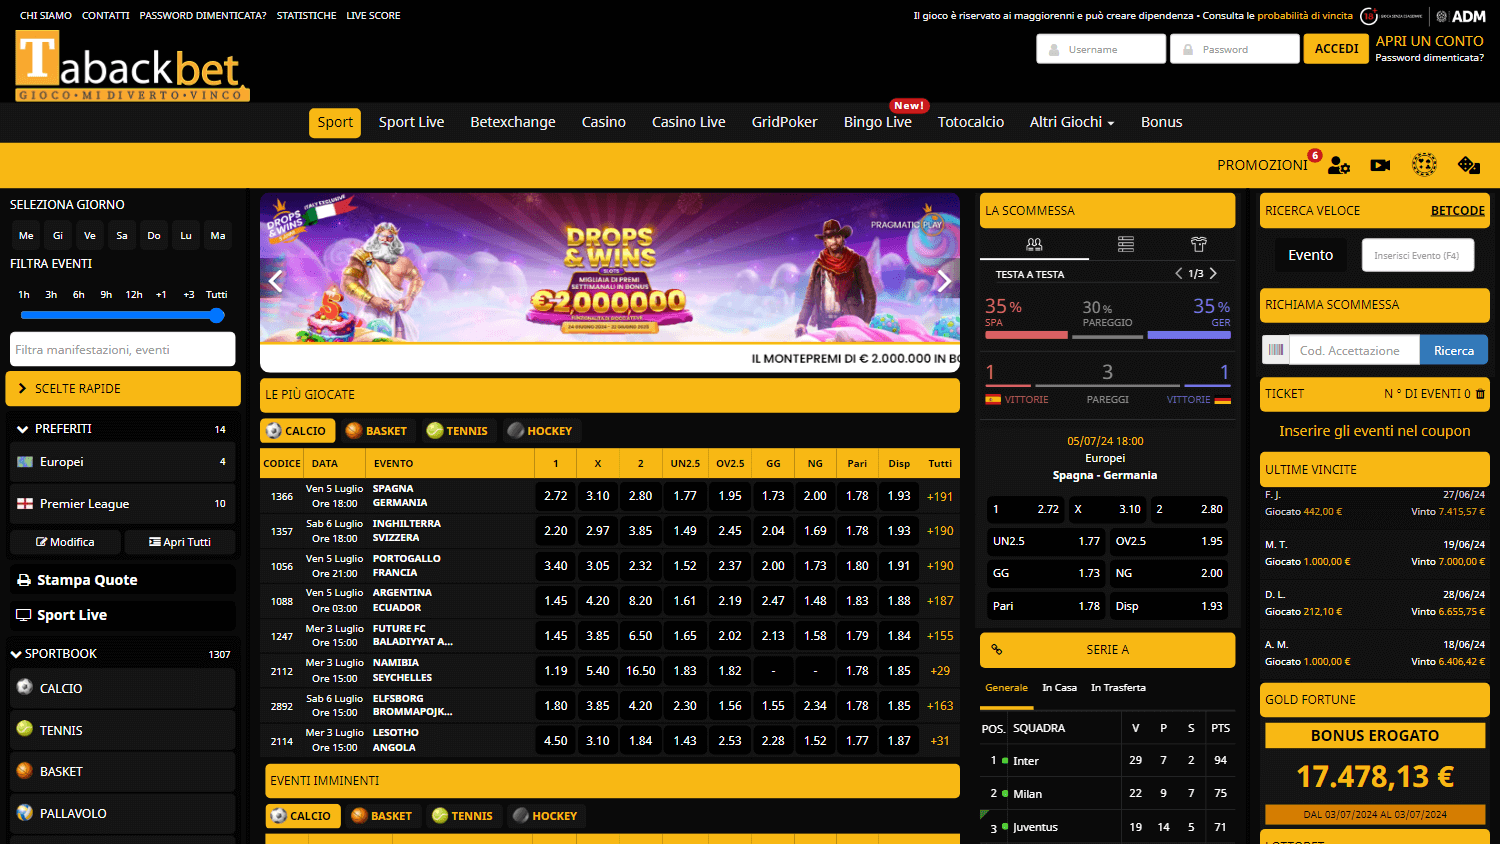Go to previous head-to-head stat page
Viewport: 1500px width, 844px height.
(x=1178, y=274)
